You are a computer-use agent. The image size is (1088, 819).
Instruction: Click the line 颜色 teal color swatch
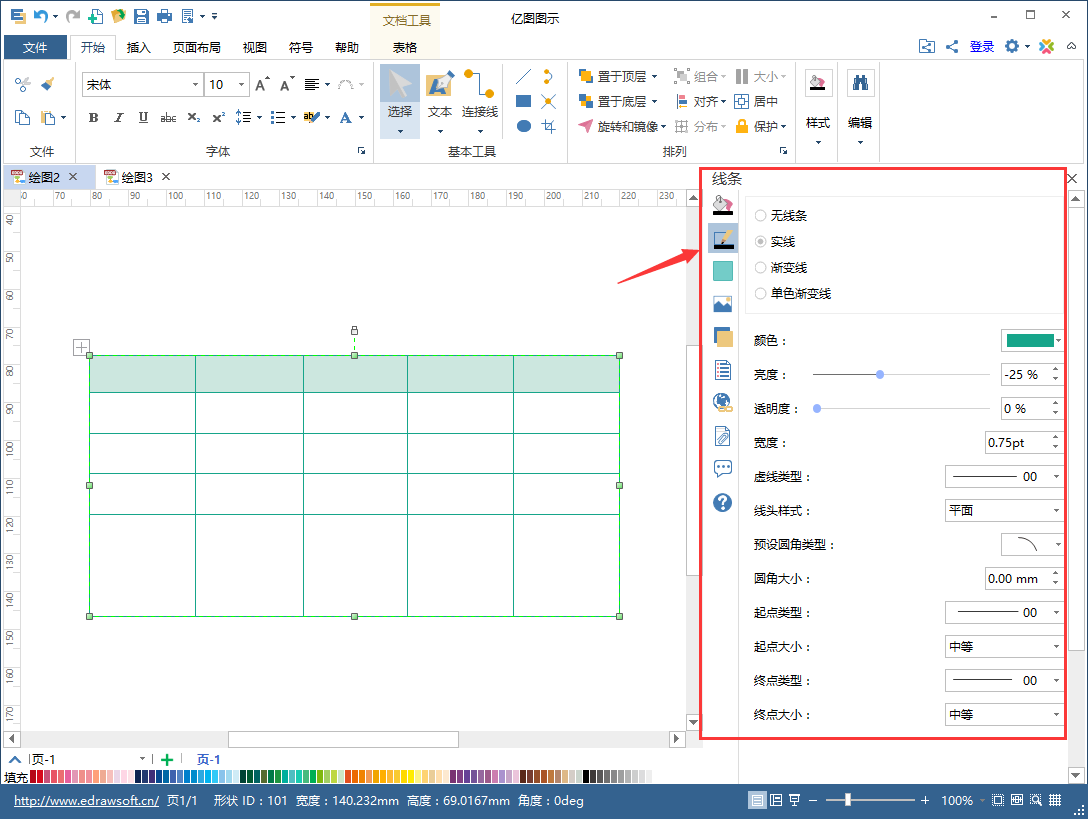point(1032,341)
